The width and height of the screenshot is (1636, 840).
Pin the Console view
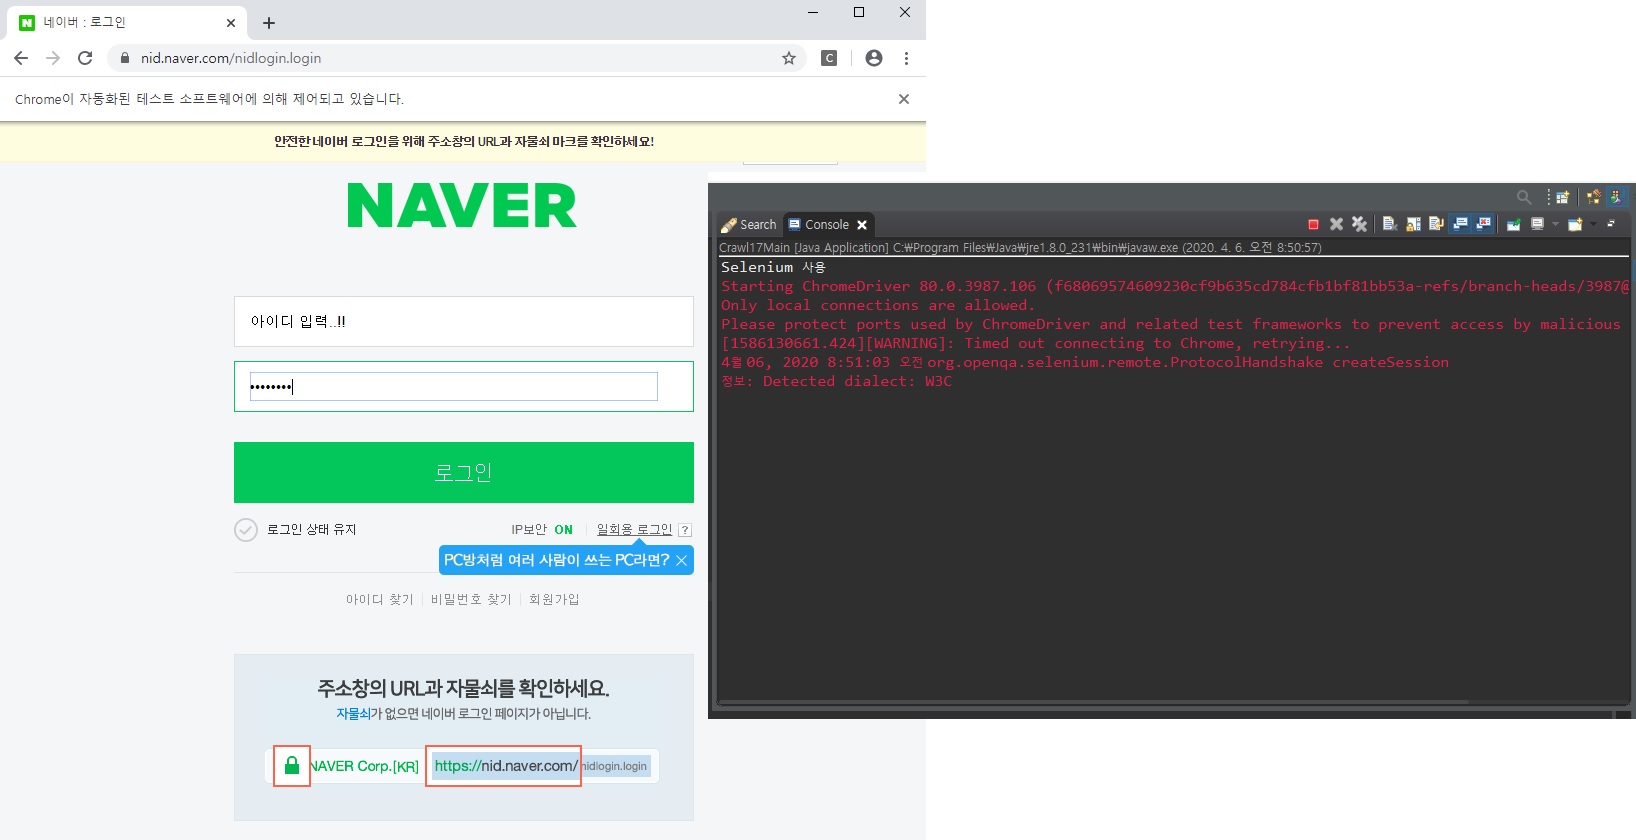[1514, 224]
